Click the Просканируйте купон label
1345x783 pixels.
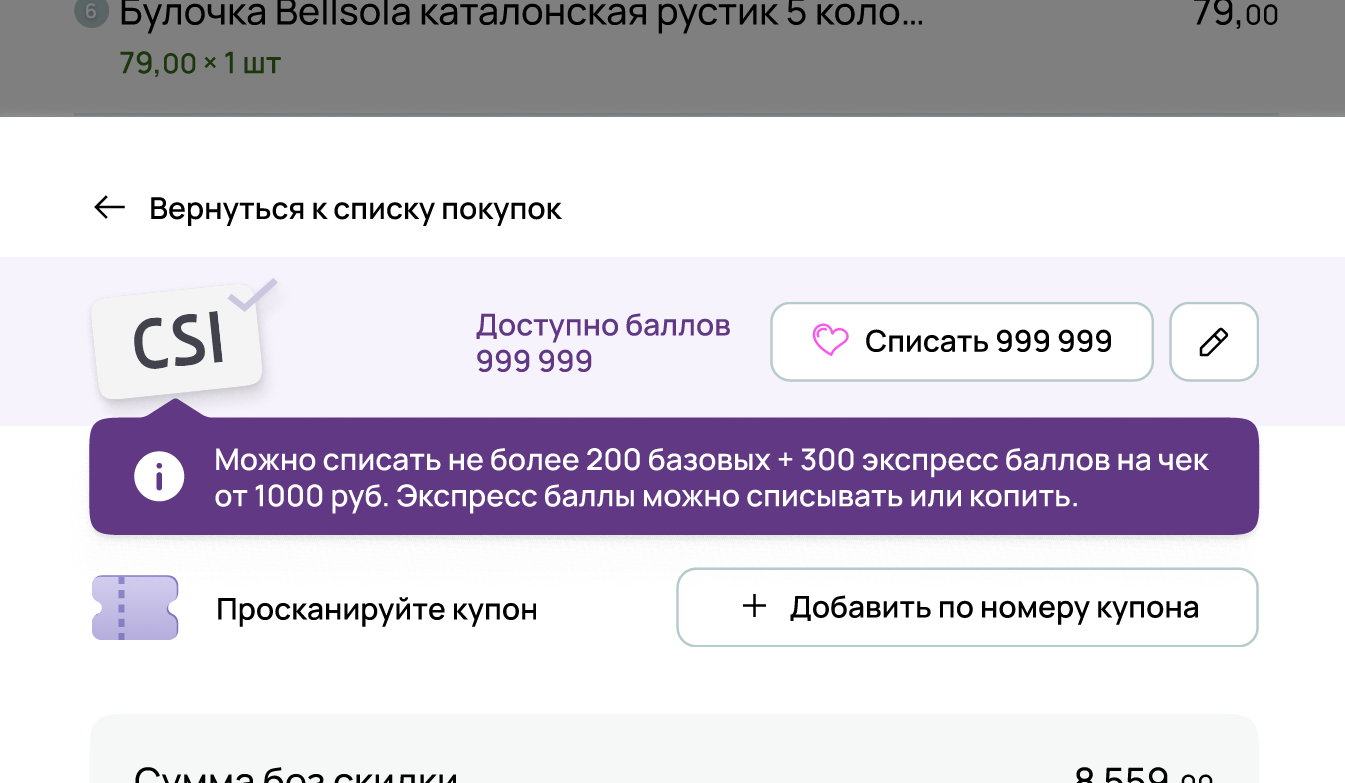pos(376,609)
